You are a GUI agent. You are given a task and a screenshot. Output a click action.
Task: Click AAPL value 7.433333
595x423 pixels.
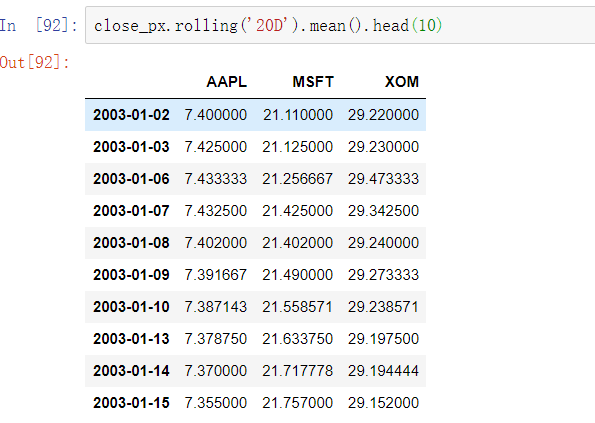point(216,179)
